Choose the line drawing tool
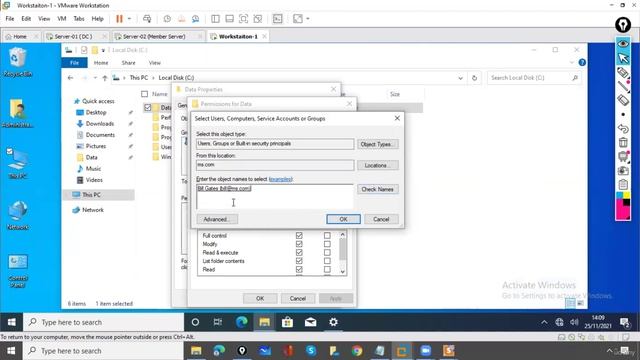The width and height of the screenshot is (640, 360). click(x=623, y=87)
